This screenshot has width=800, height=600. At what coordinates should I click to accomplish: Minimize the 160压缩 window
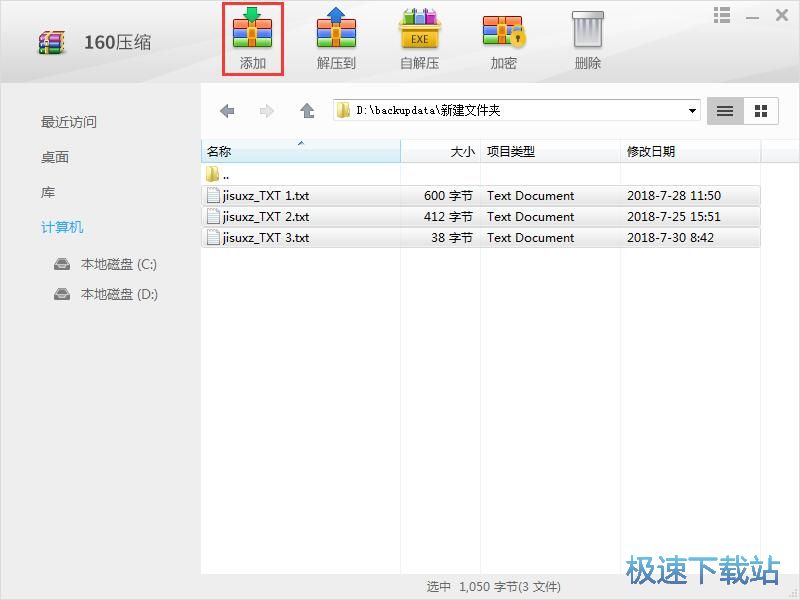pyautogui.click(x=752, y=17)
